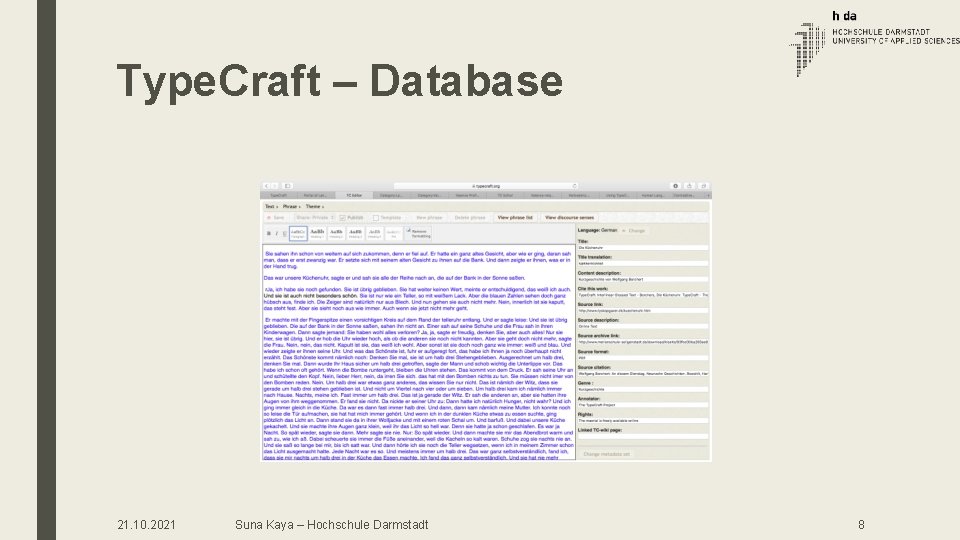This screenshot has height=540, width=960.
Task: Click the browser forward arrow
Action: point(274,186)
